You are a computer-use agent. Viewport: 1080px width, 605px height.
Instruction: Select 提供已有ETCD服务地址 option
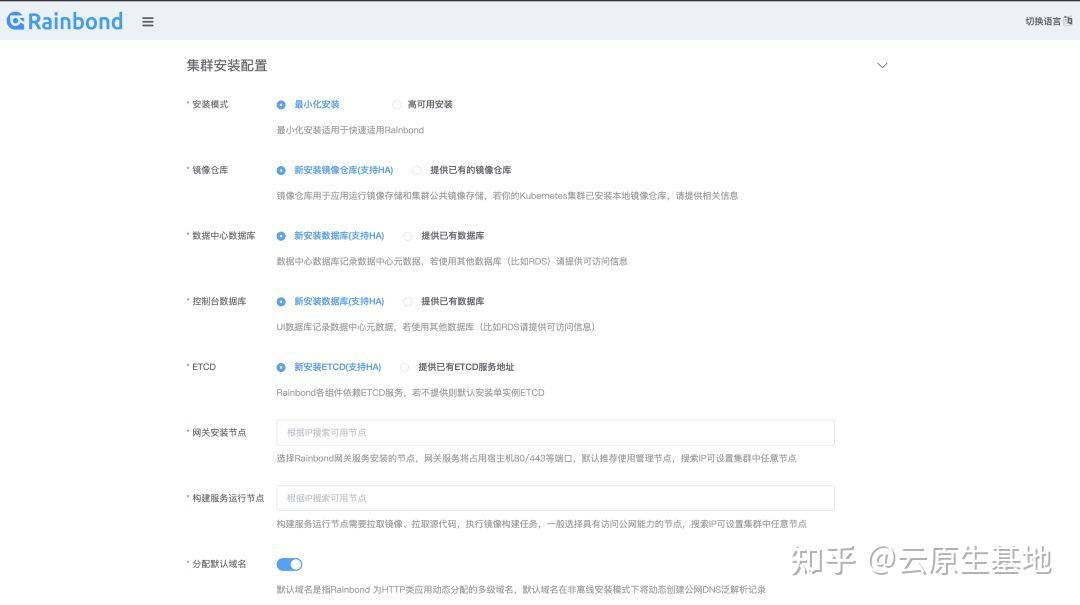coord(403,366)
